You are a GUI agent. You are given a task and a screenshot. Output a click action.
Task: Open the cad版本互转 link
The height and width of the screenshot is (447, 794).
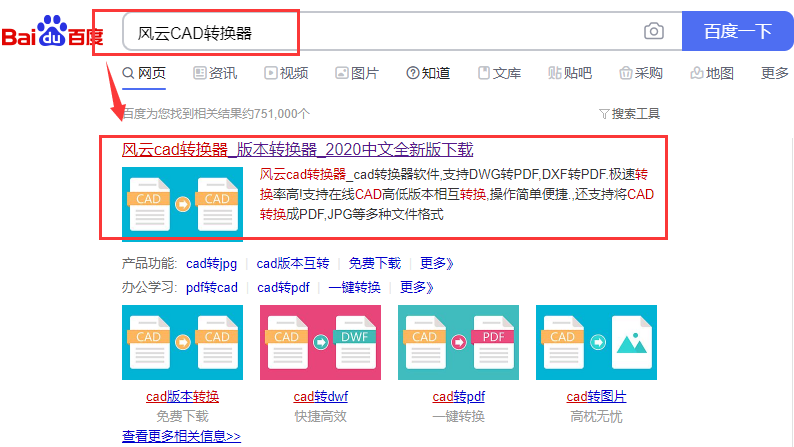coord(293,263)
